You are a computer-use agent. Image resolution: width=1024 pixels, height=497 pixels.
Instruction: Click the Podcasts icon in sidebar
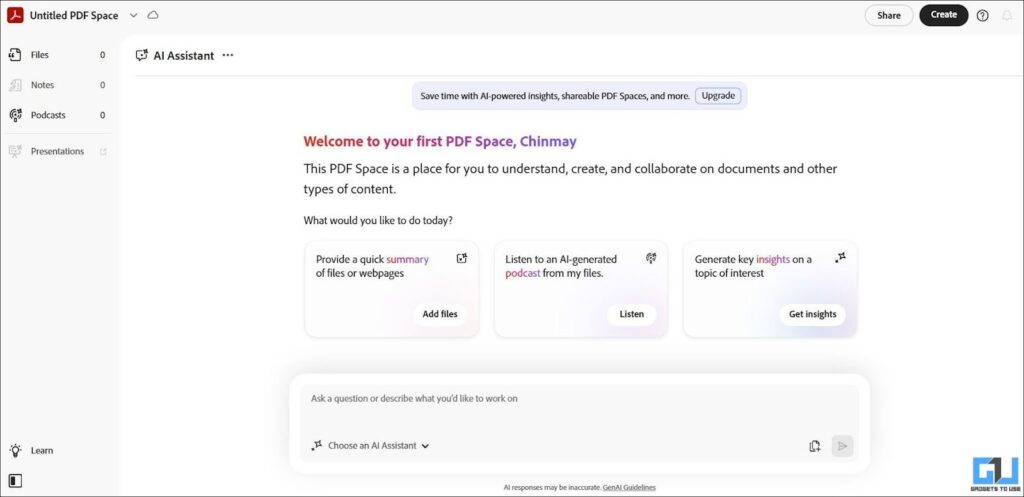point(15,115)
